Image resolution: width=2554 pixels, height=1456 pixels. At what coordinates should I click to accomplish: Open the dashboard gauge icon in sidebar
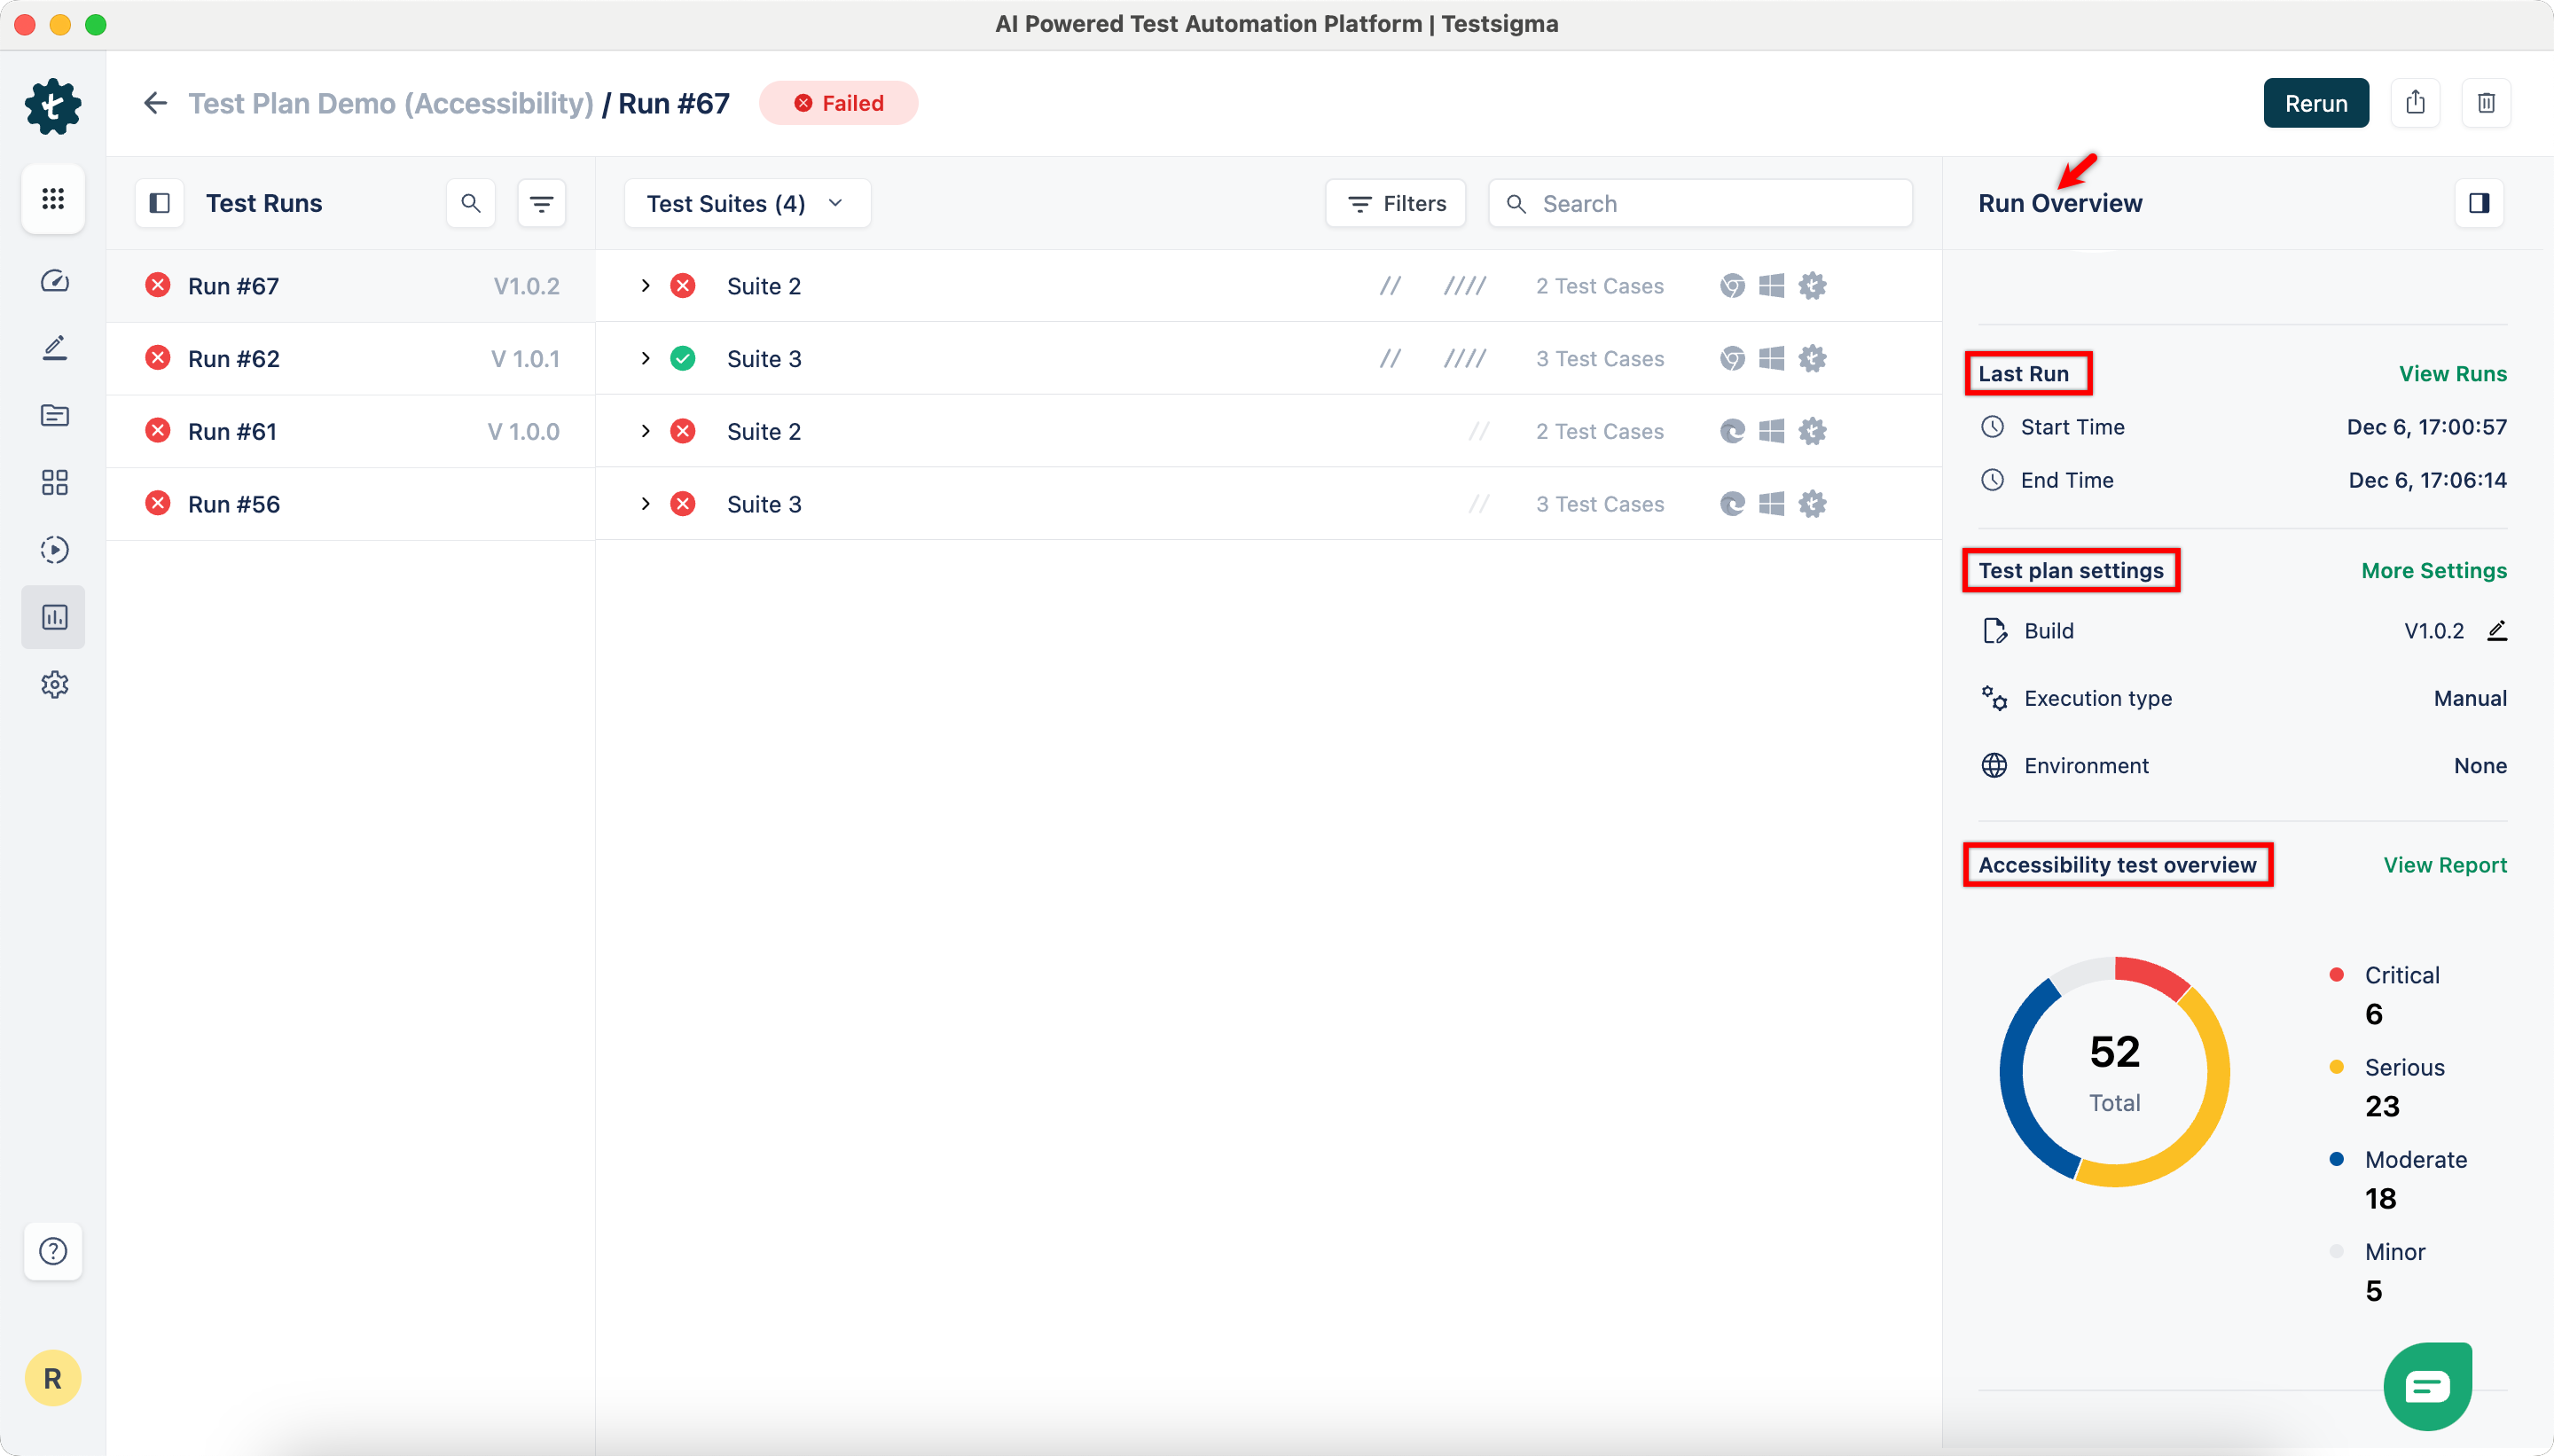tap(54, 281)
